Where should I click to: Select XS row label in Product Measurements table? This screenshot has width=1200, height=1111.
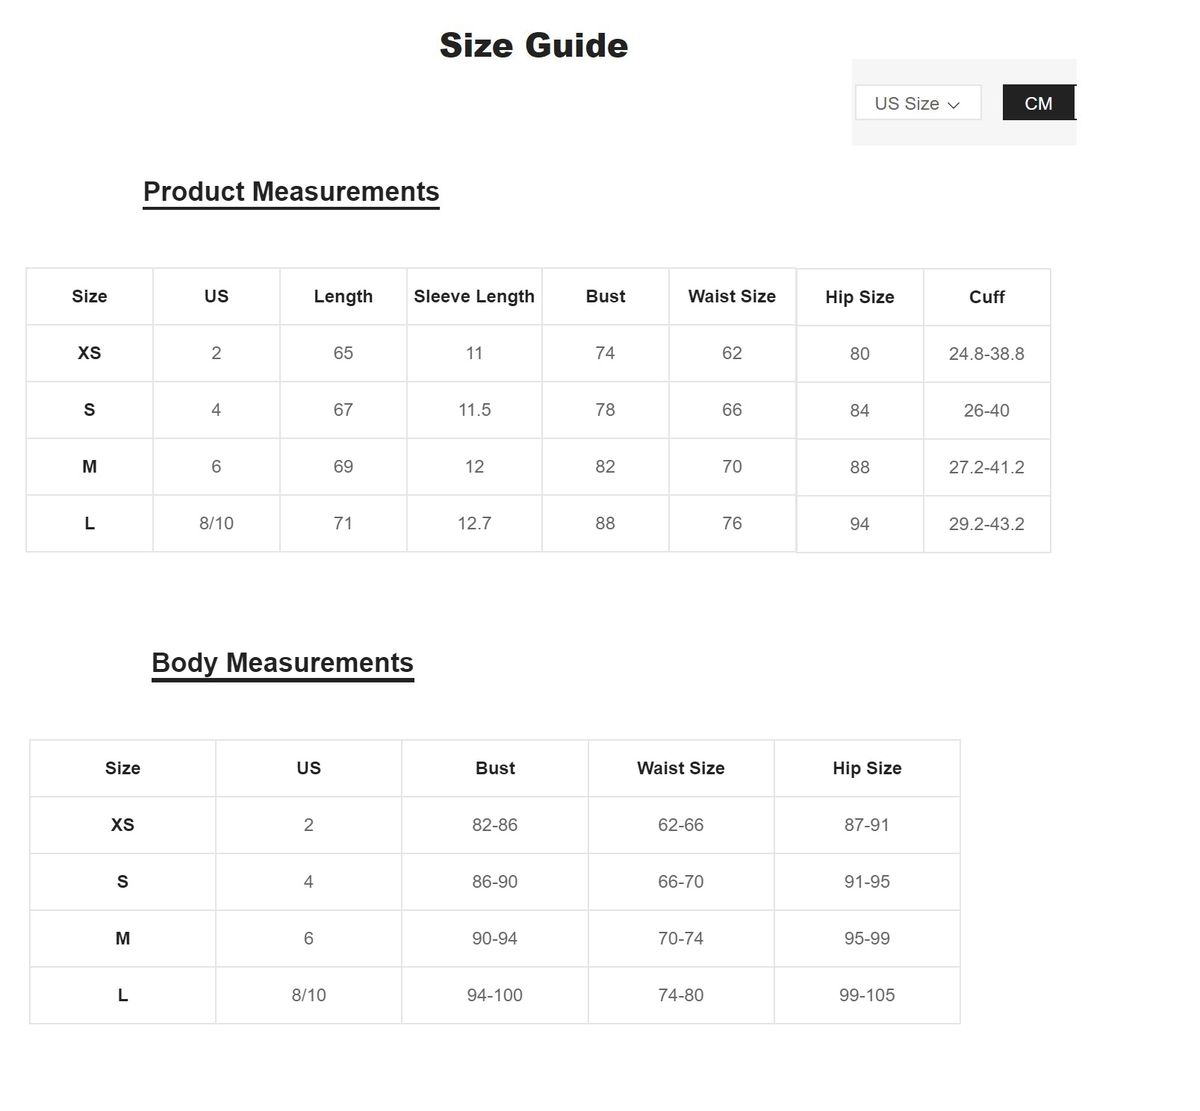pyautogui.click(x=89, y=353)
